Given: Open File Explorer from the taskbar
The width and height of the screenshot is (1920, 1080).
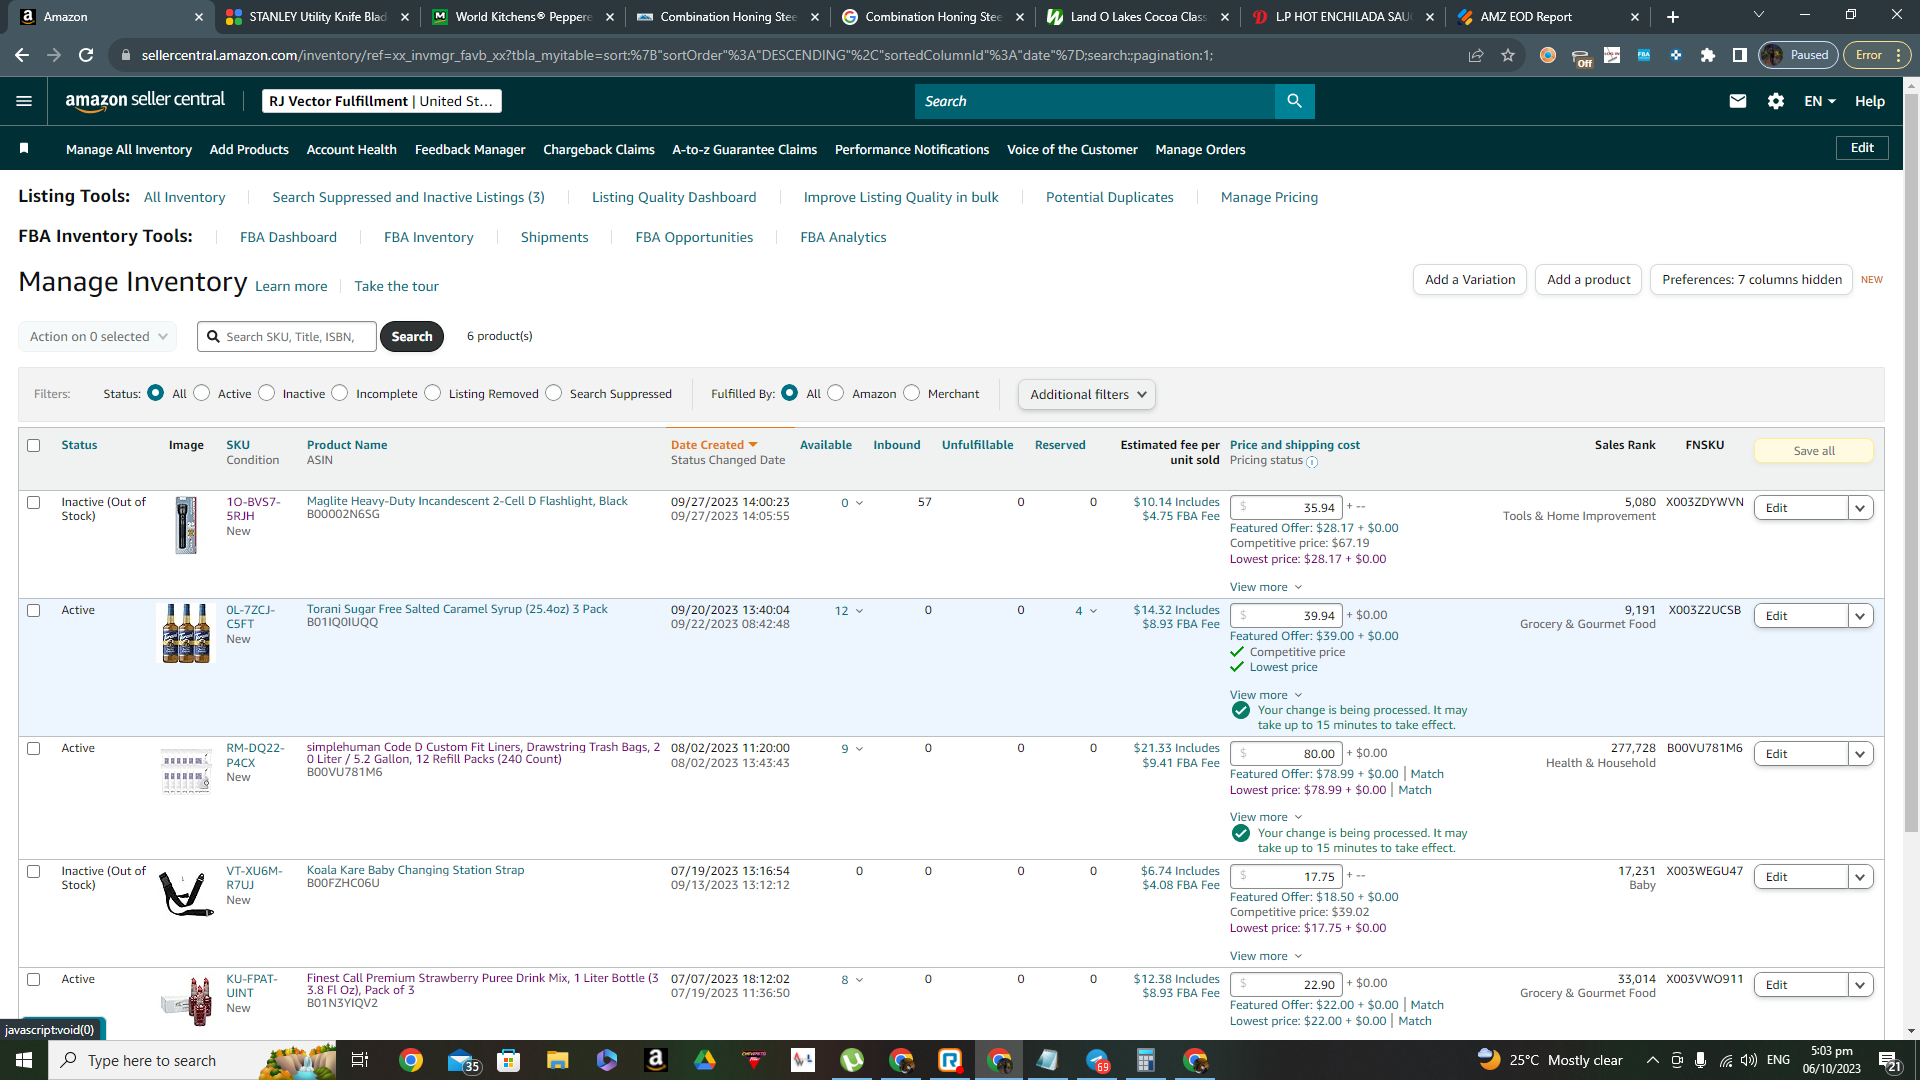Looking at the screenshot, I should (x=557, y=1060).
